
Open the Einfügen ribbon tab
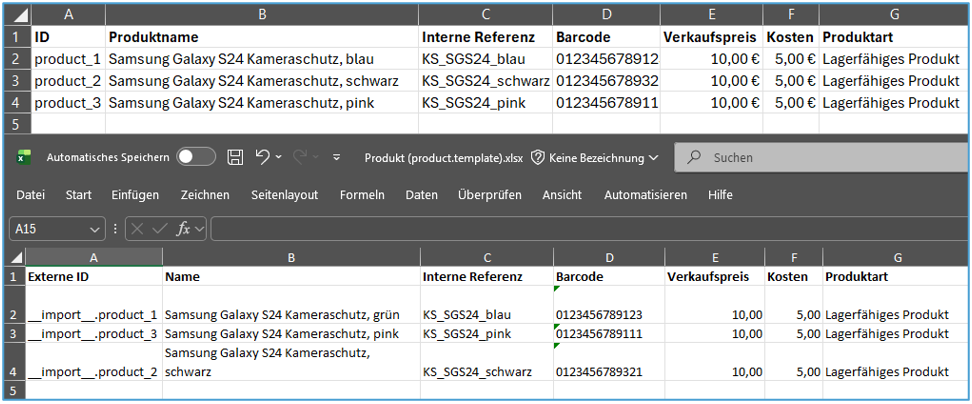135,195
